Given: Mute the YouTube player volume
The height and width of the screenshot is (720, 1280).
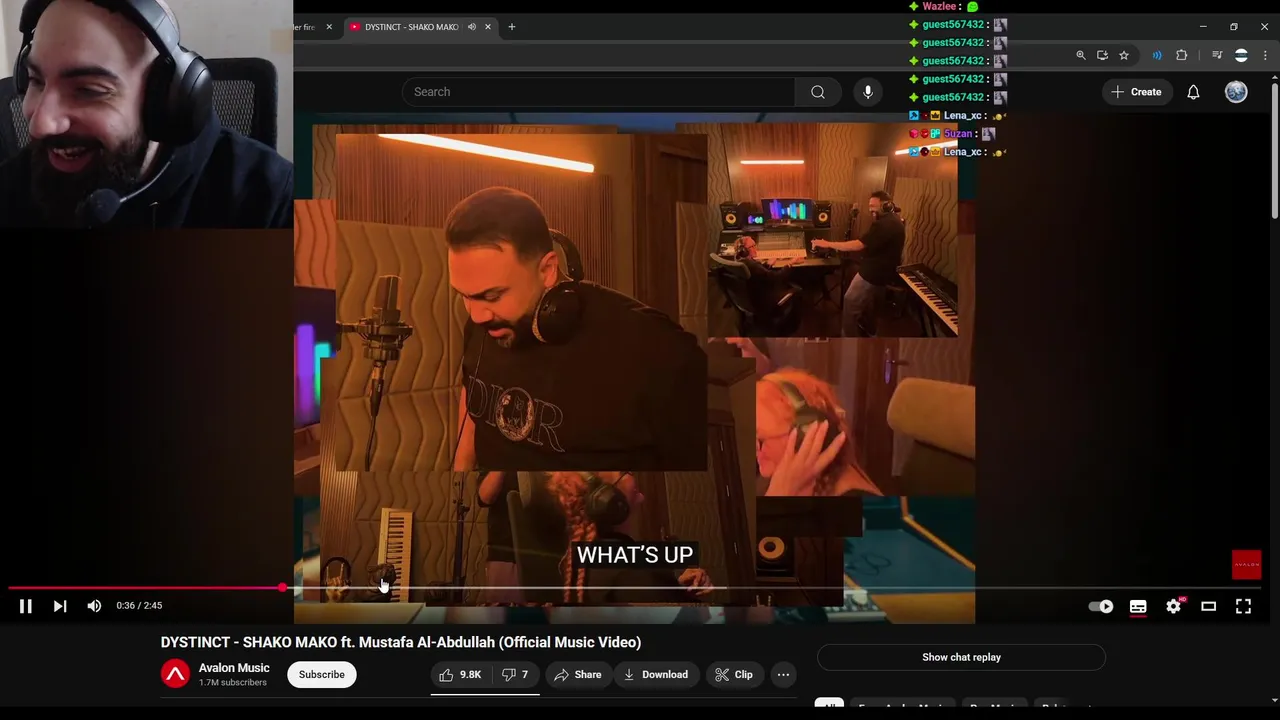Looking at the screenshot, I should pyautogui.click(x=94, y=606).
